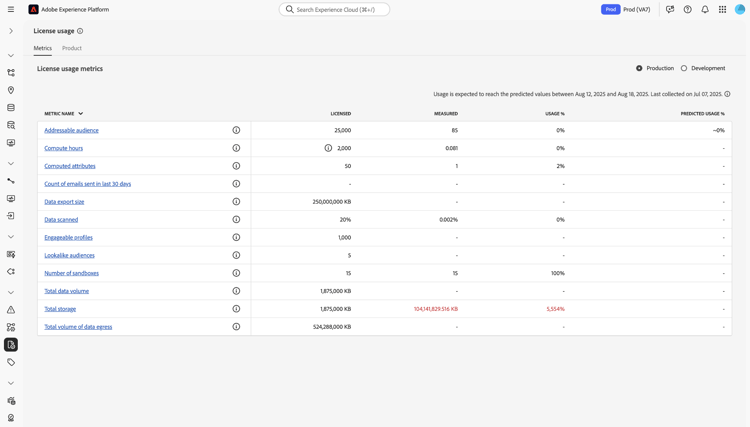Click the red 5,554% usage value
This screenshot has height=427, width=750.
point(555,309)
